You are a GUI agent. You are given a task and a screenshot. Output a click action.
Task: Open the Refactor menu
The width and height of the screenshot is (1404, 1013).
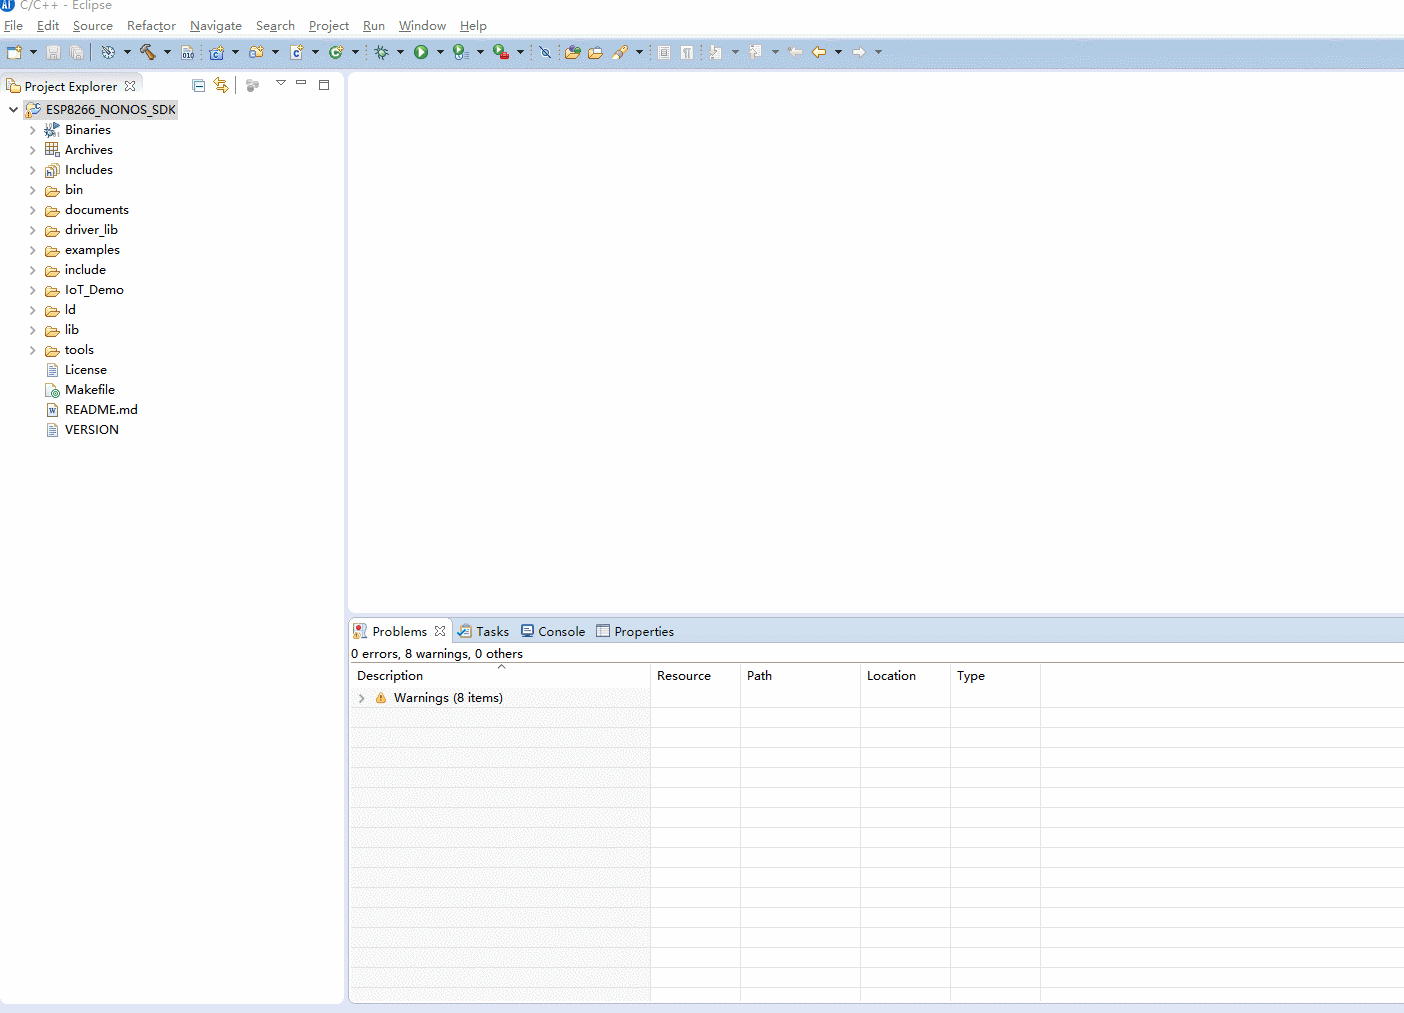[151, 26]
